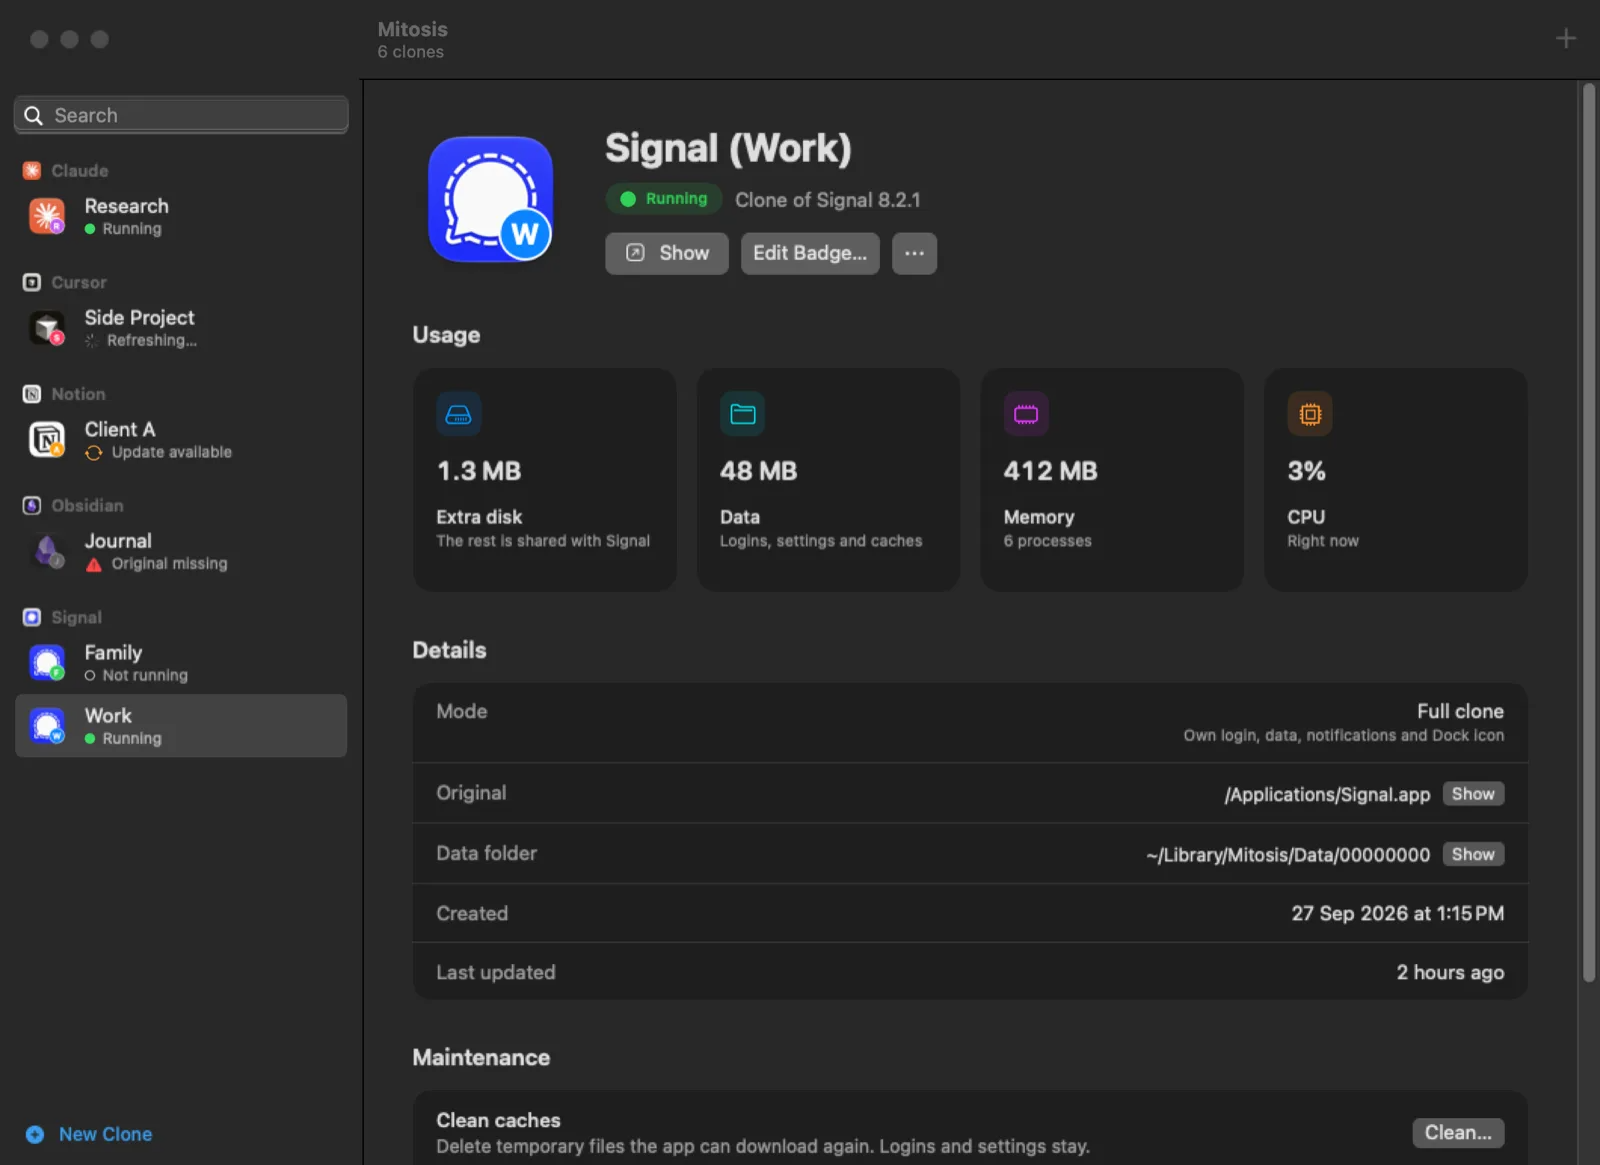Screen dimensions: 1600x1165
Task: Click the Signal group header
Action: pyautogui.click(x=62, y=617)
